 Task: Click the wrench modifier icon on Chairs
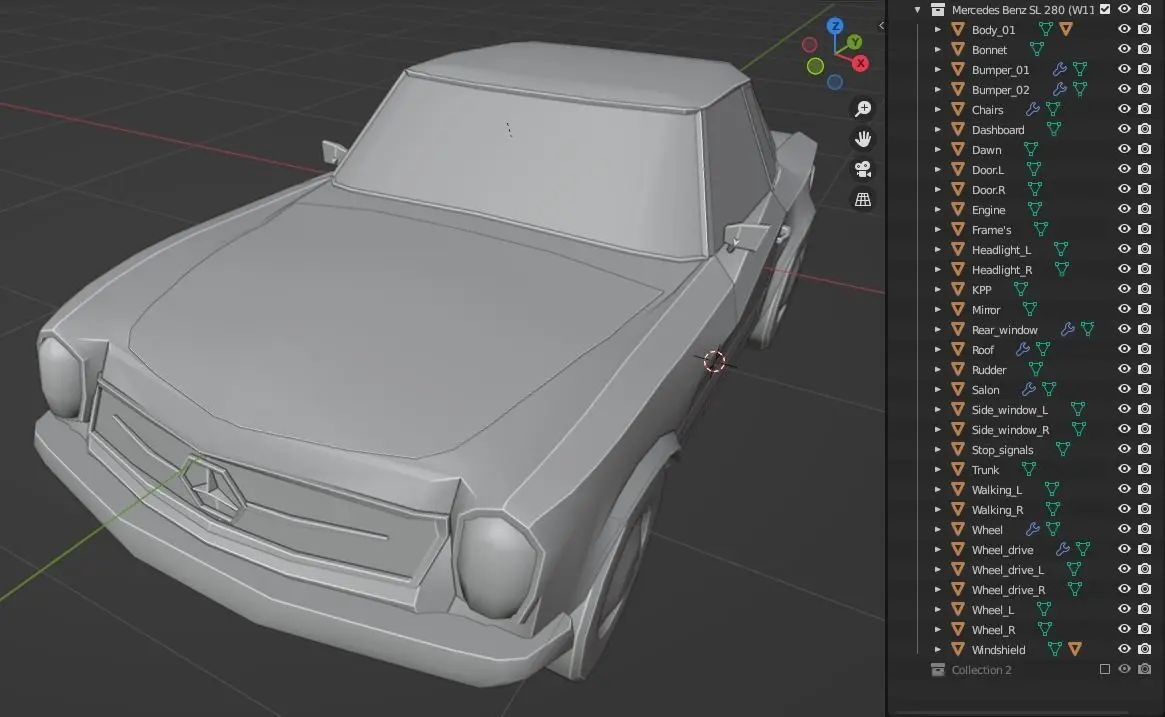(1033, 109)
